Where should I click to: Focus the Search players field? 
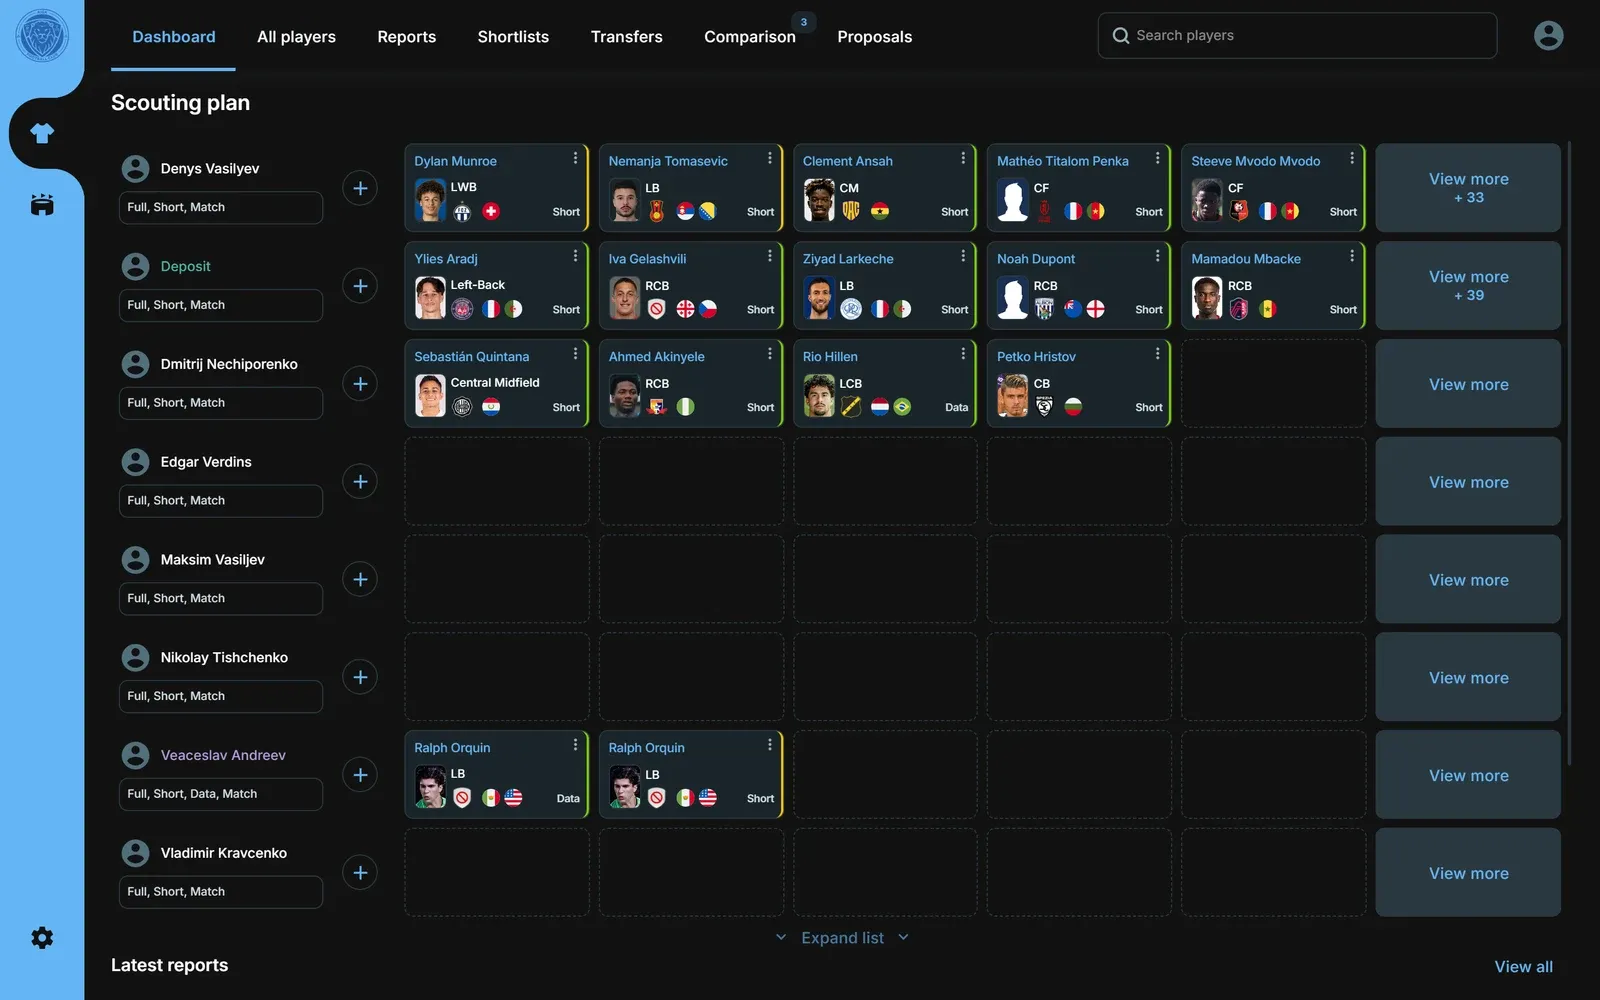[x=1297, y=36]
